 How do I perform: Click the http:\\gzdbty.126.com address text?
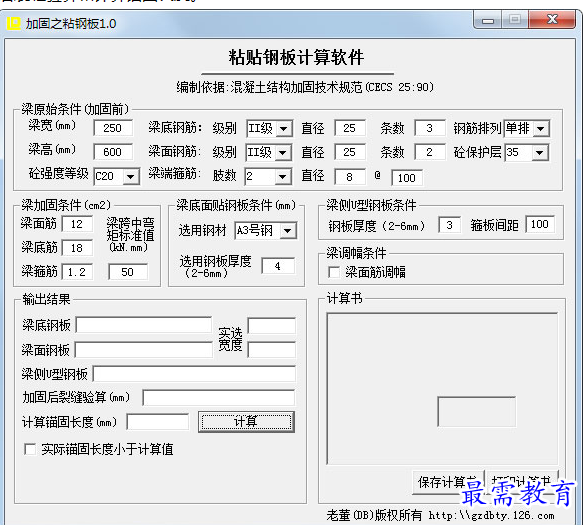(492, 515)
